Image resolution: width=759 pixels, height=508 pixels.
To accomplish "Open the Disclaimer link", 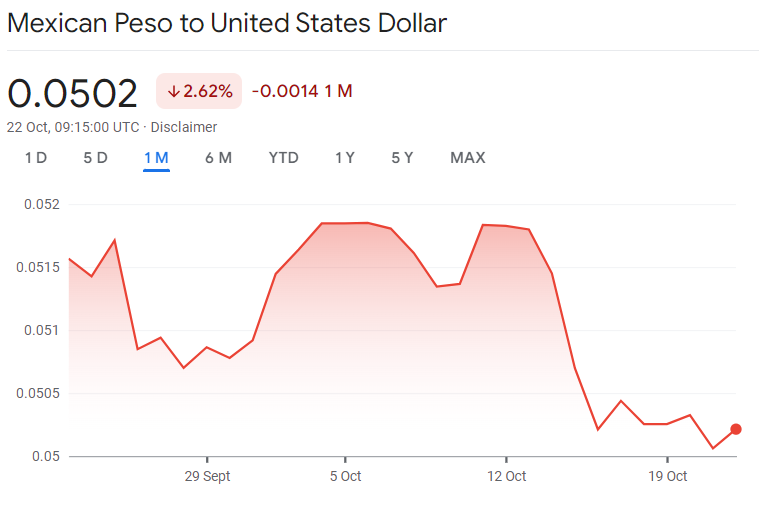I will (x=184, y=127).
